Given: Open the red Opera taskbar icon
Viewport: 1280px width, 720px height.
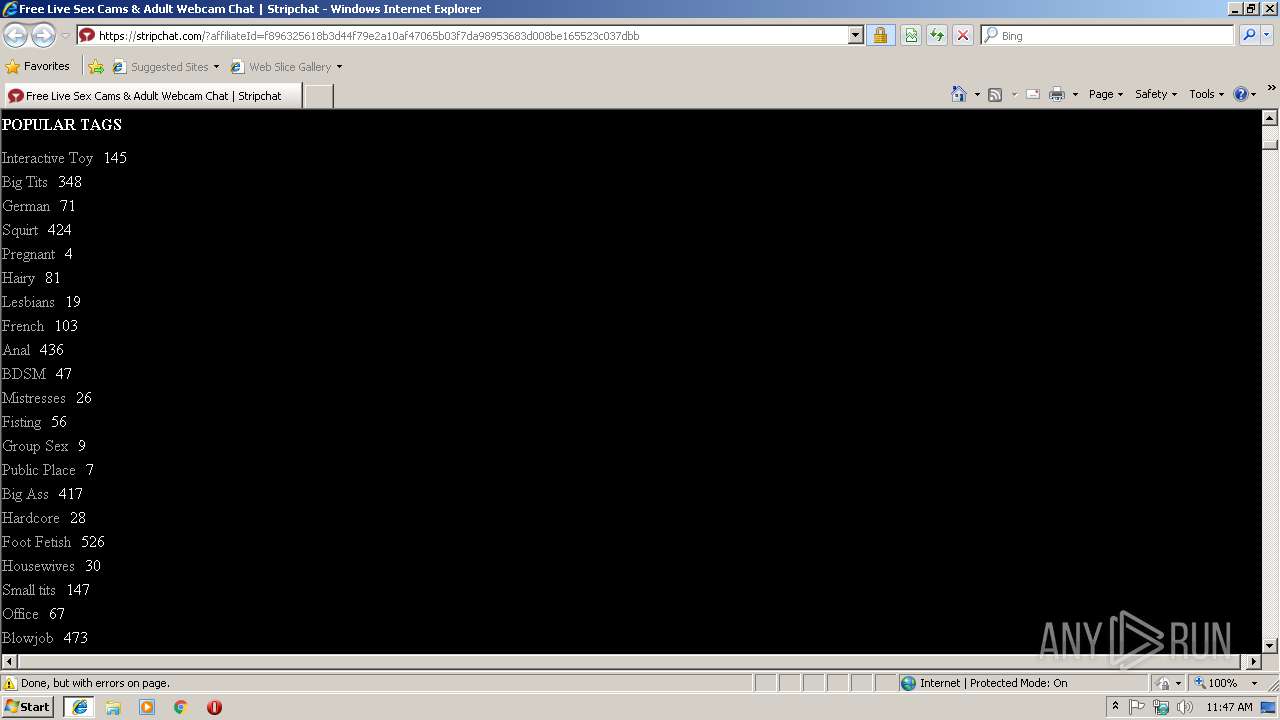Looking at the screenshot, I should pos(214,707).
